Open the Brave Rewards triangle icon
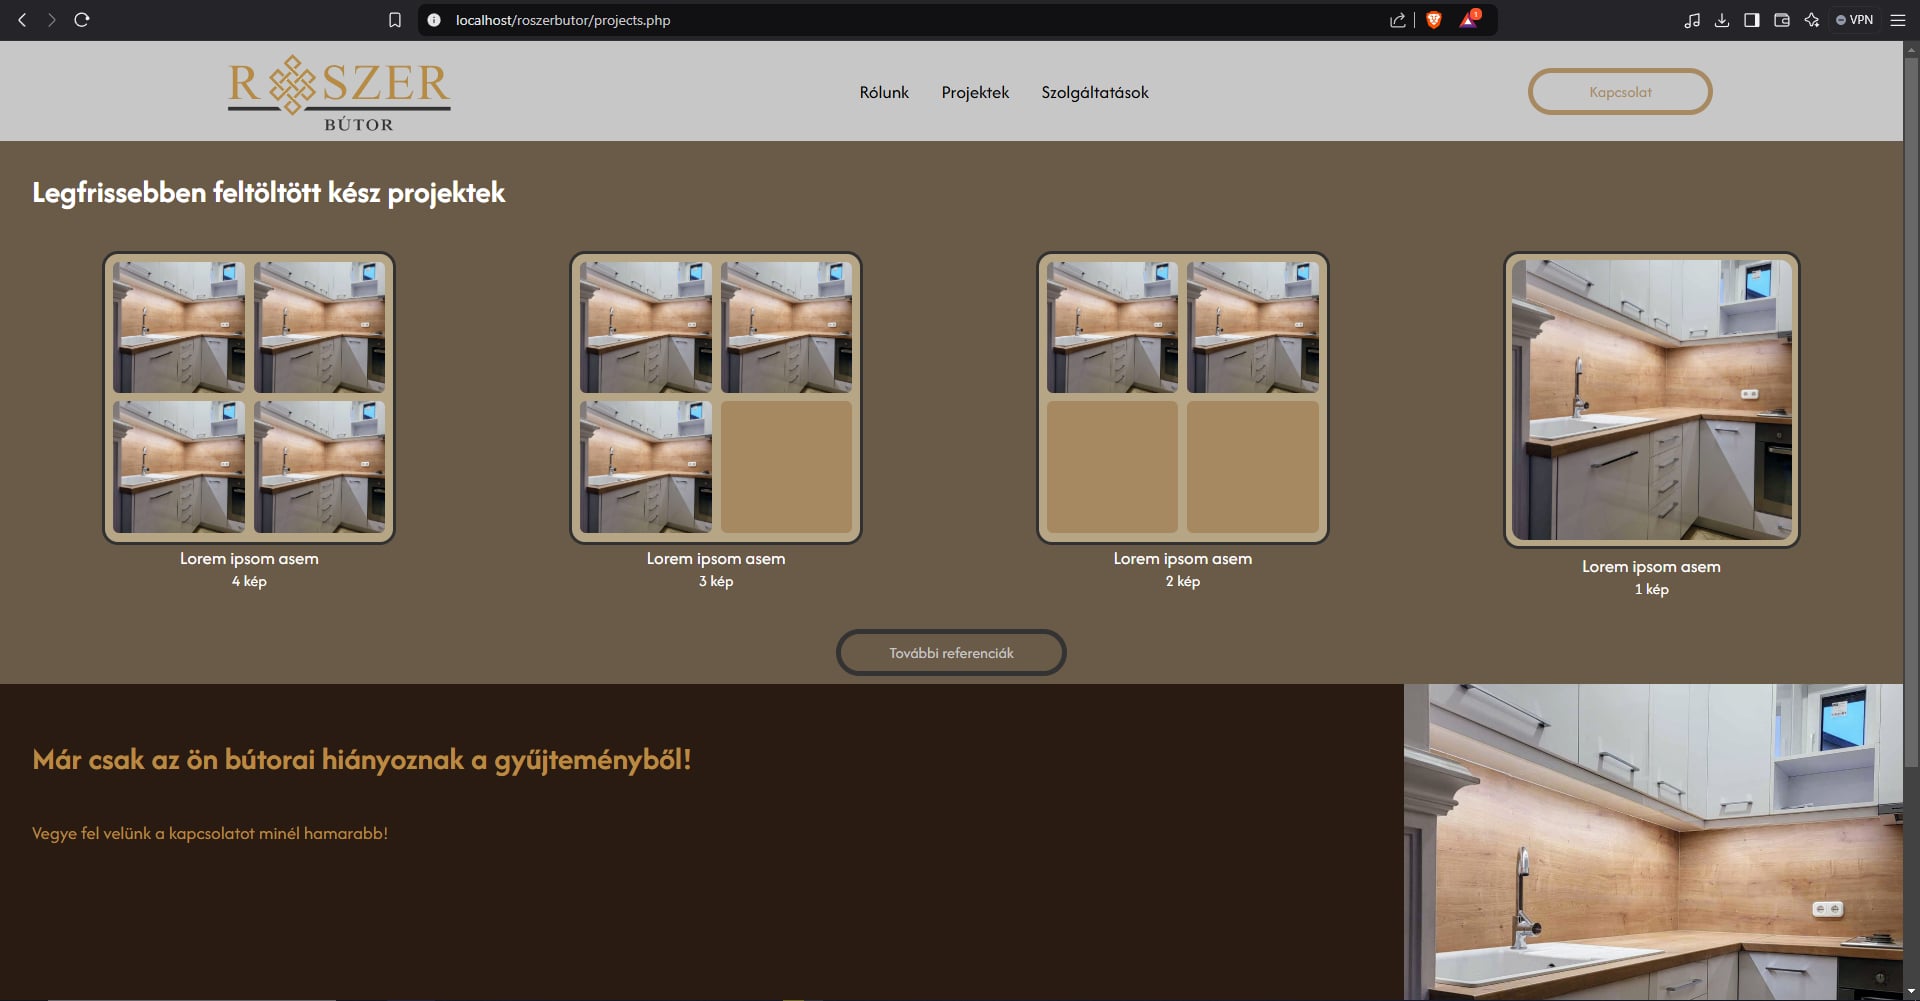 click(1468, 20)
